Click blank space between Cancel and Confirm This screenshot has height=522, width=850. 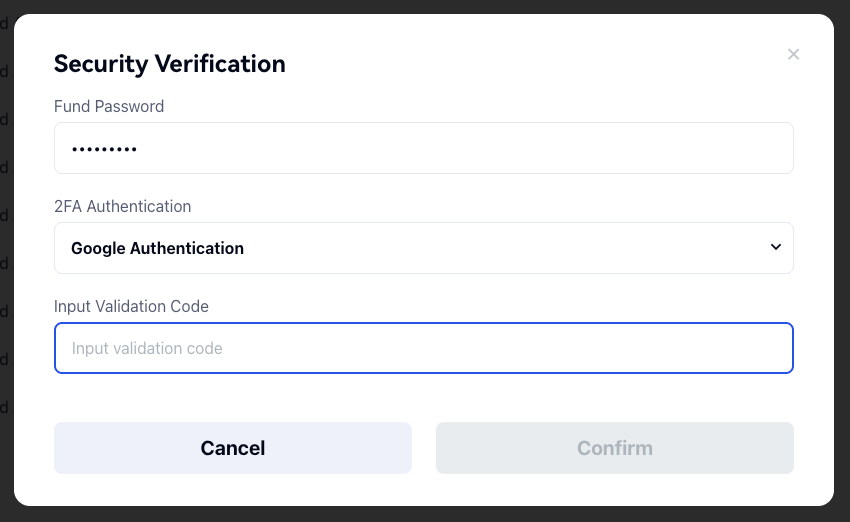424,448
